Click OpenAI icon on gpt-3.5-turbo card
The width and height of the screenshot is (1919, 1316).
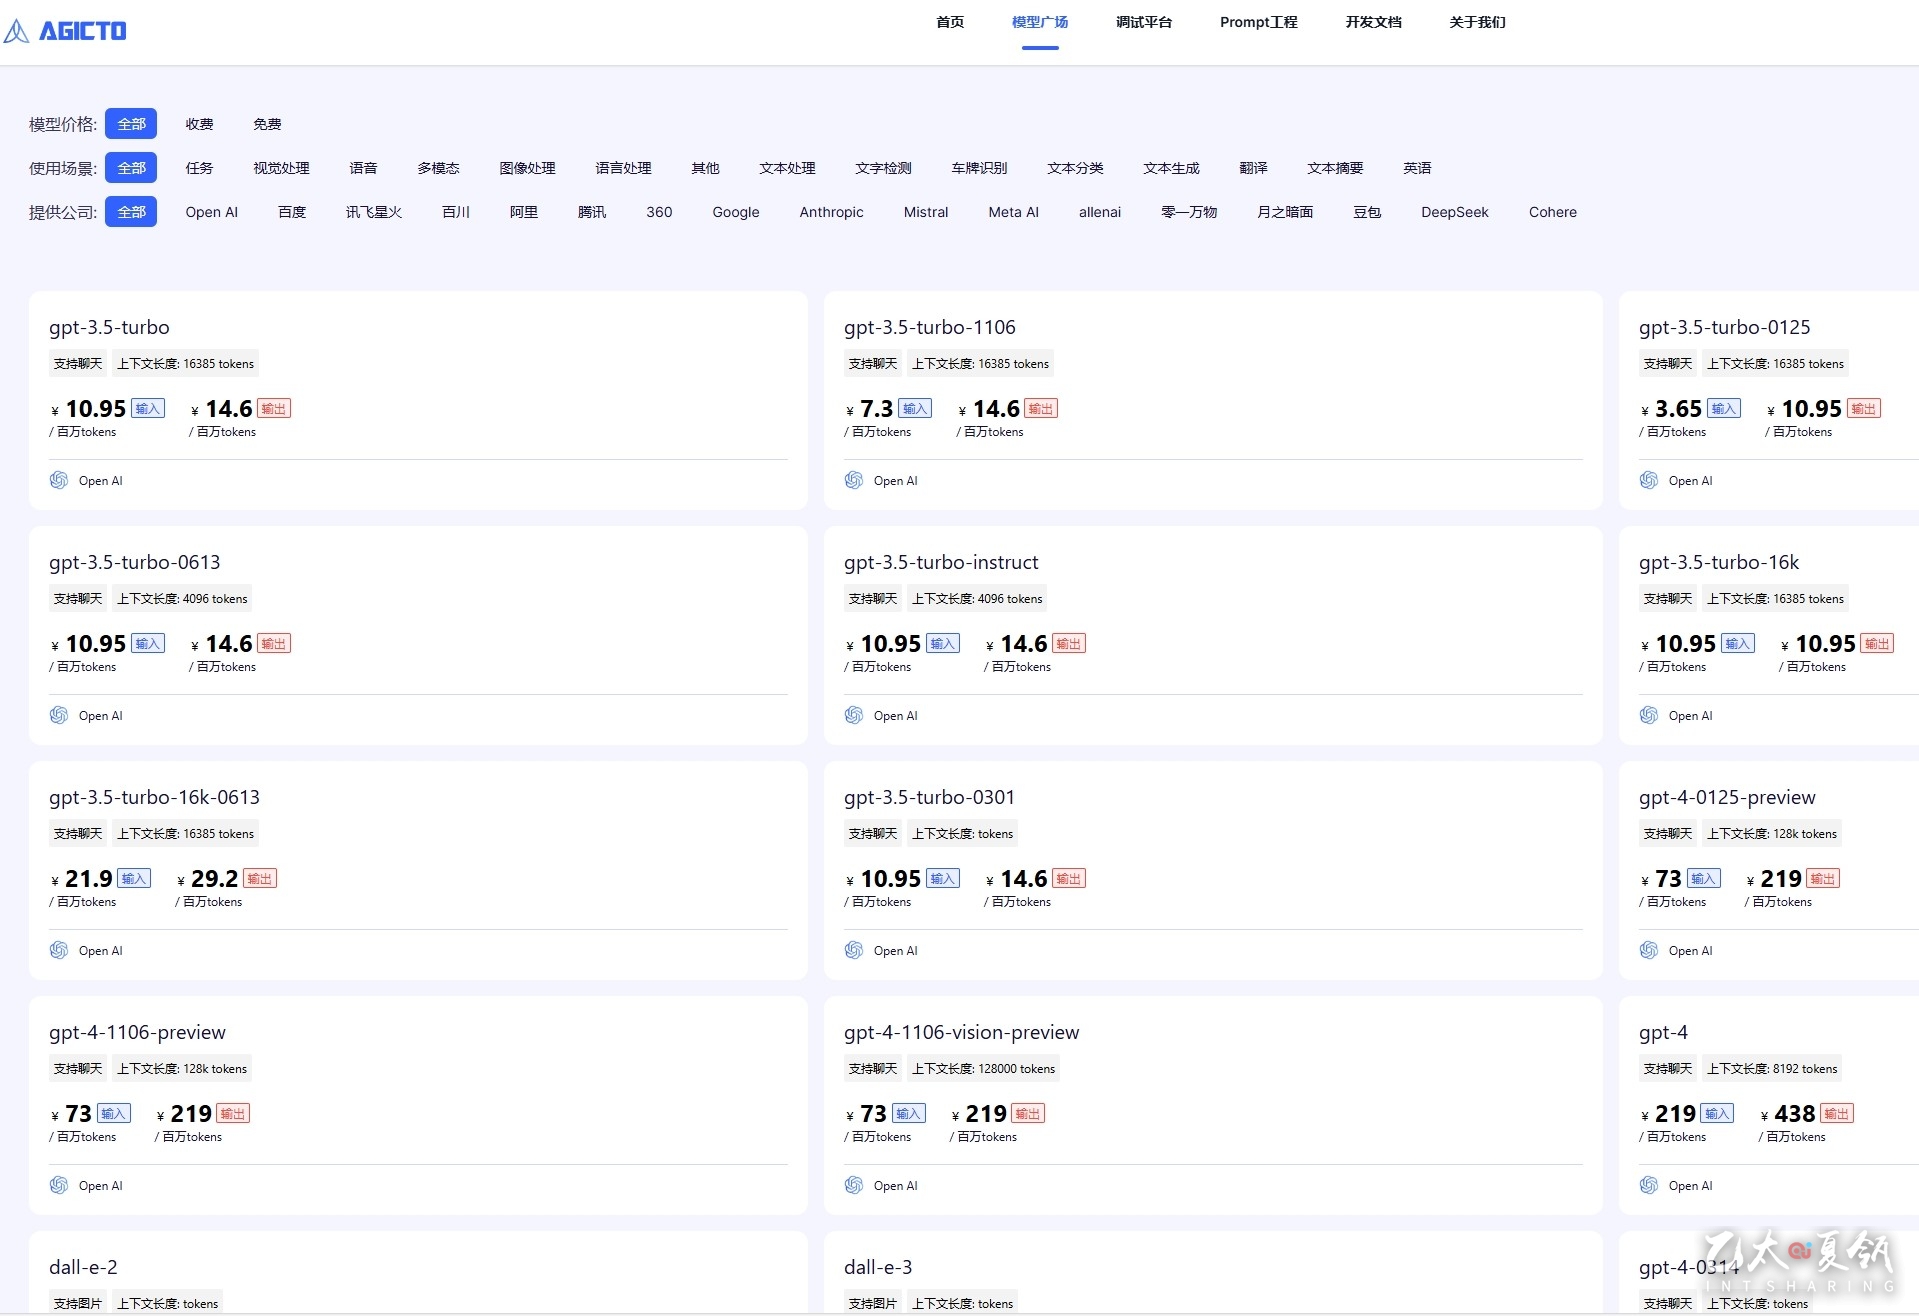click(x=59, y=480)
